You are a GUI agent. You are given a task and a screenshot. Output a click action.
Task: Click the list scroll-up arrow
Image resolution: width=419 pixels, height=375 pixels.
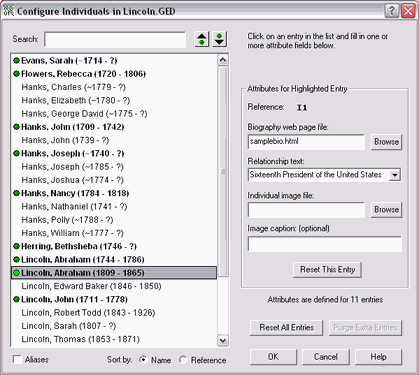click(223, 60)
